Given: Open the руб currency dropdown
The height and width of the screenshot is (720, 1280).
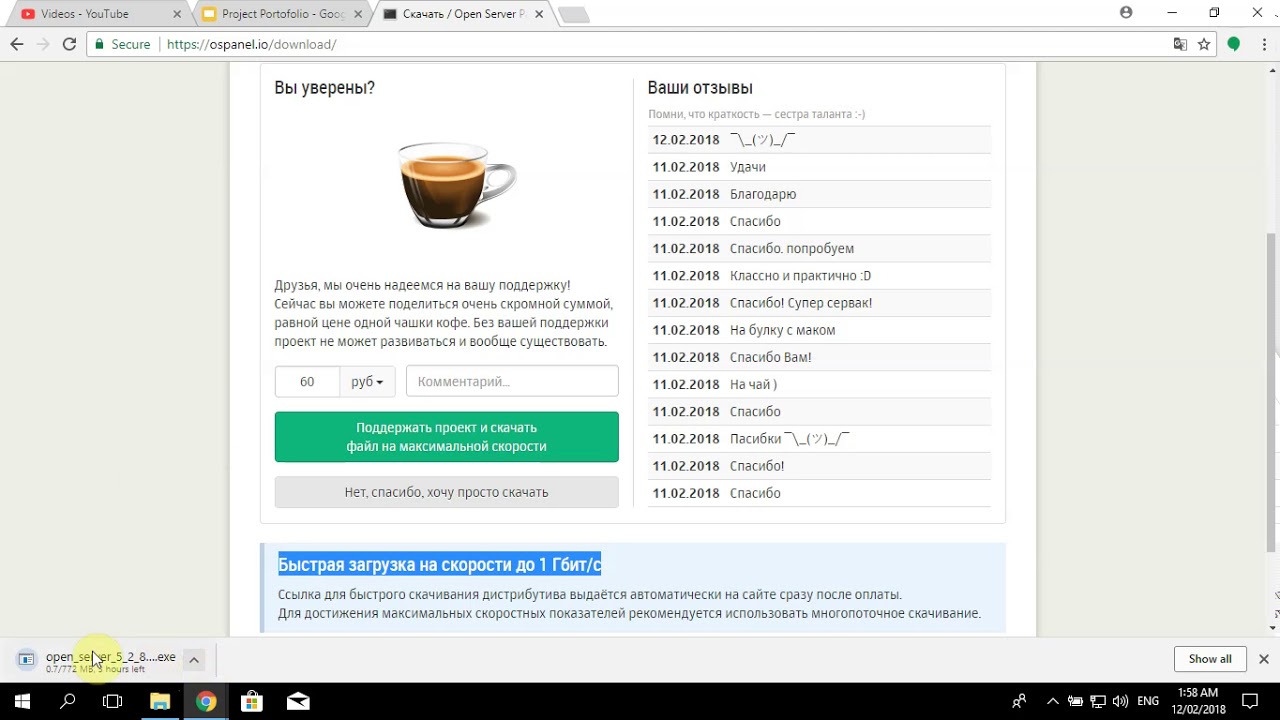Looking at the screenshot, I should pyautogui.click(x=367, y=381).
